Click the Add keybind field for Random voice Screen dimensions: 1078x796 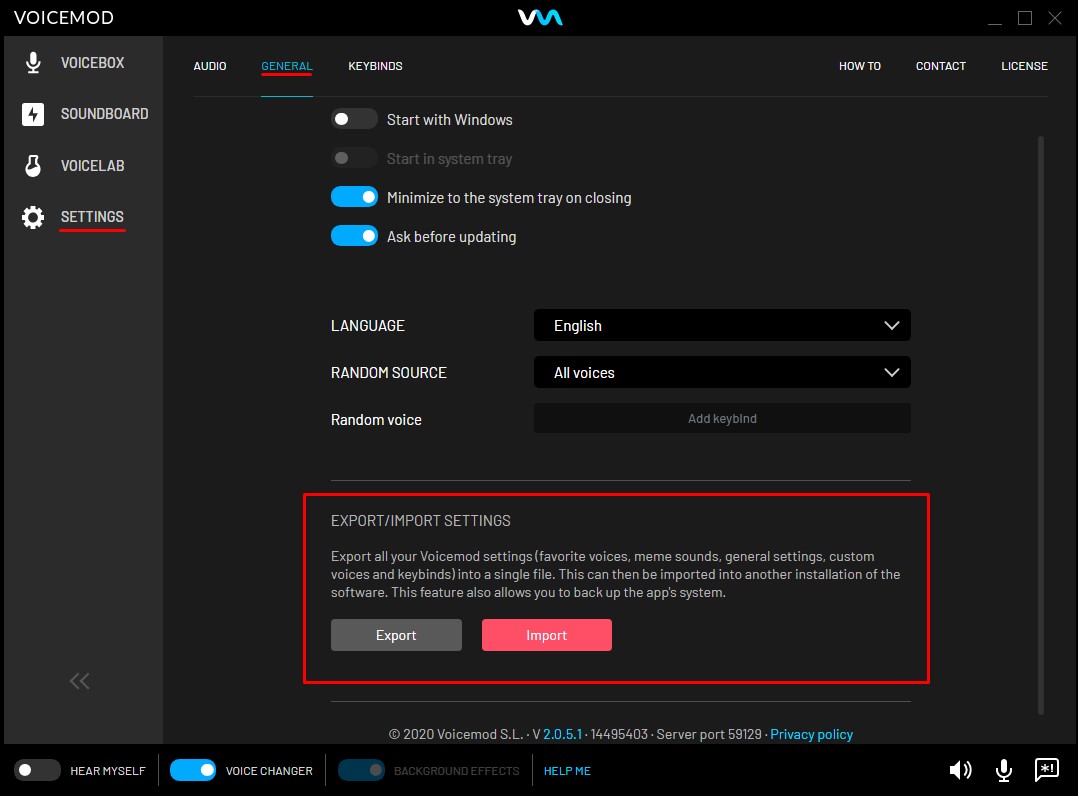tap(722, 418)
